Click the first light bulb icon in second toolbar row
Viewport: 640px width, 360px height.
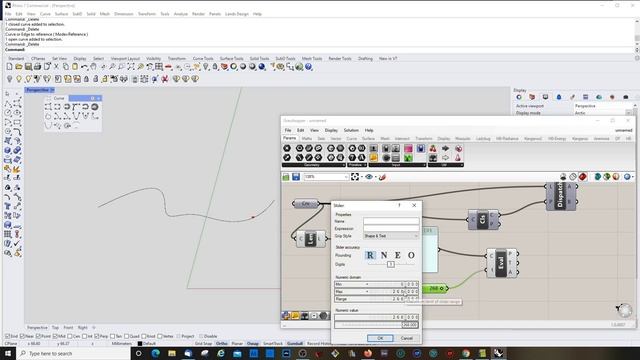click(9, 79)
